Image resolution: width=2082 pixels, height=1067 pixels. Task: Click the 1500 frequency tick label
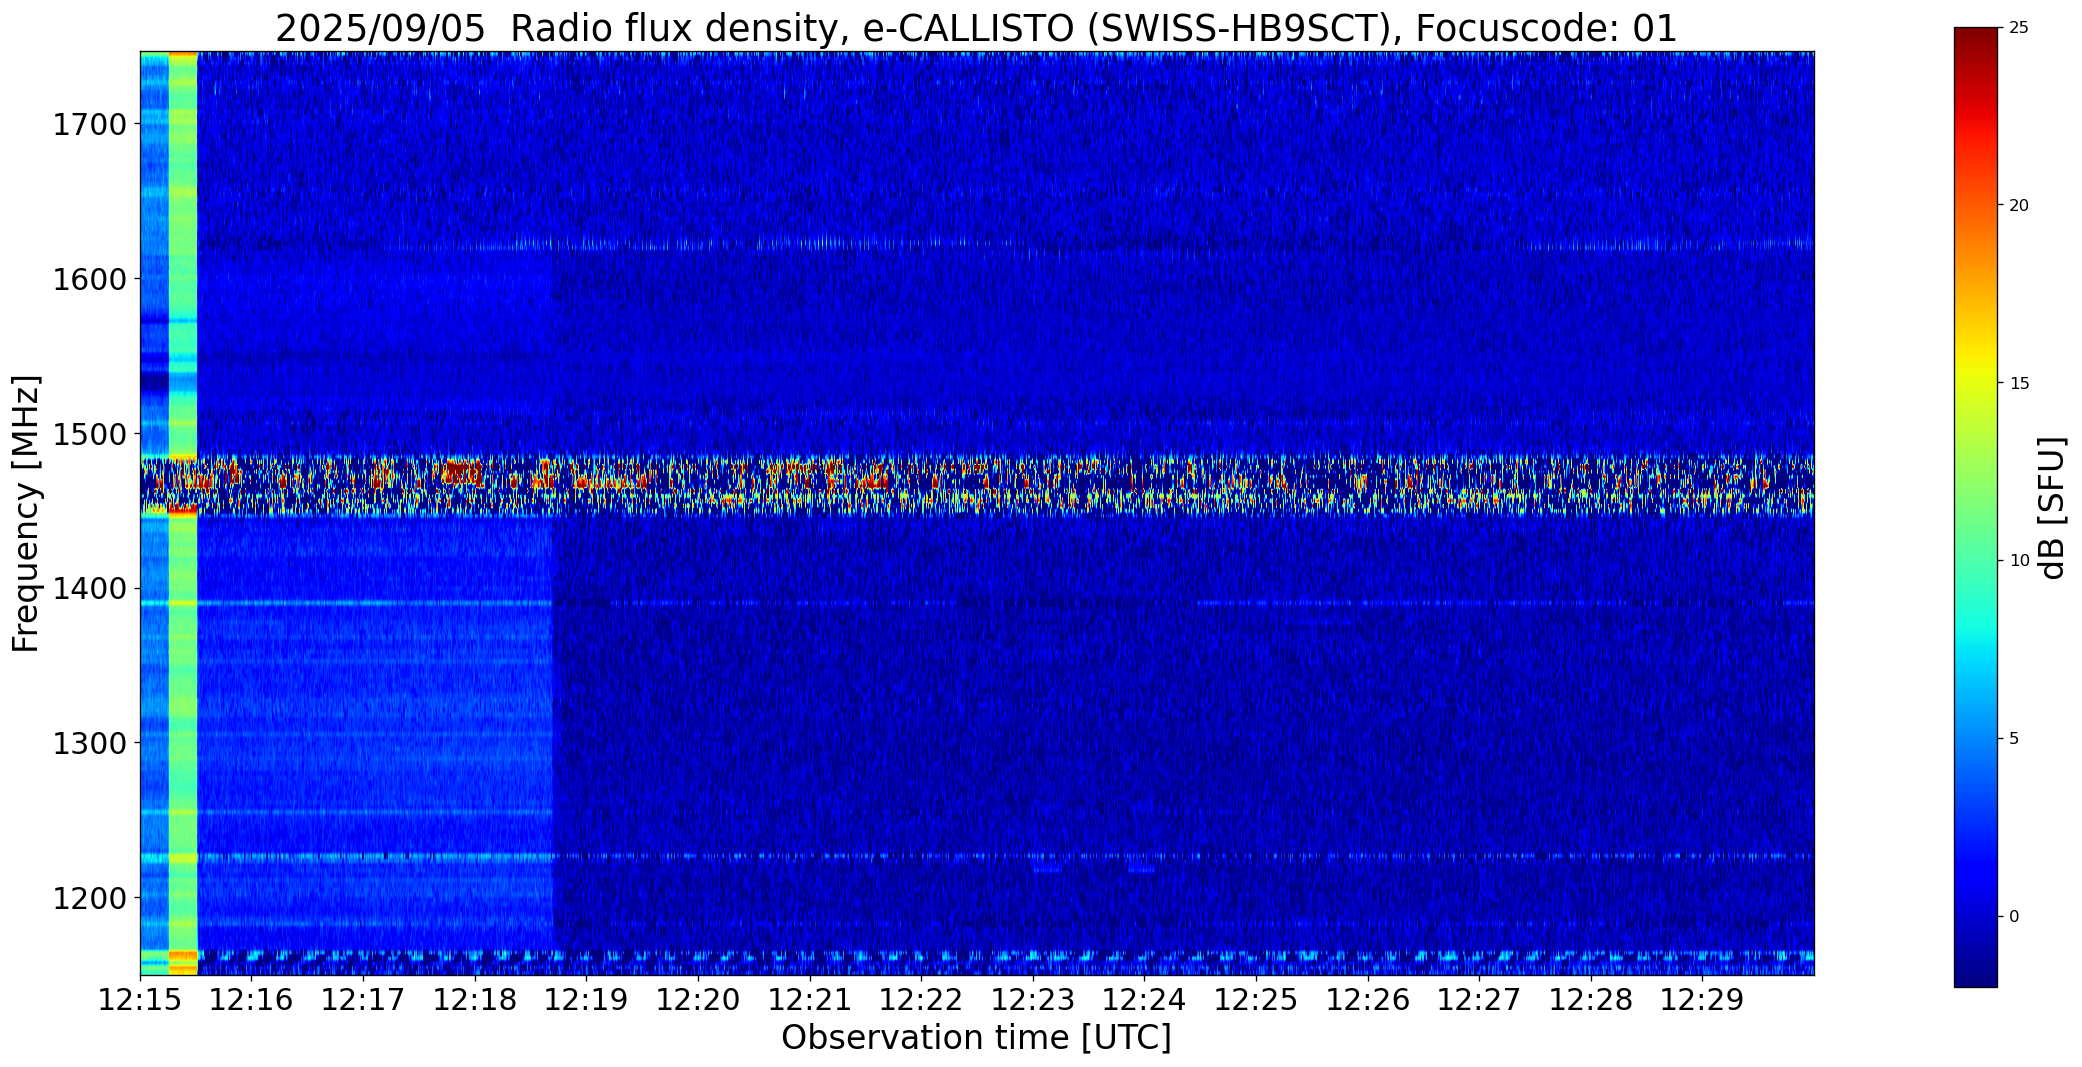coord(89,434)
